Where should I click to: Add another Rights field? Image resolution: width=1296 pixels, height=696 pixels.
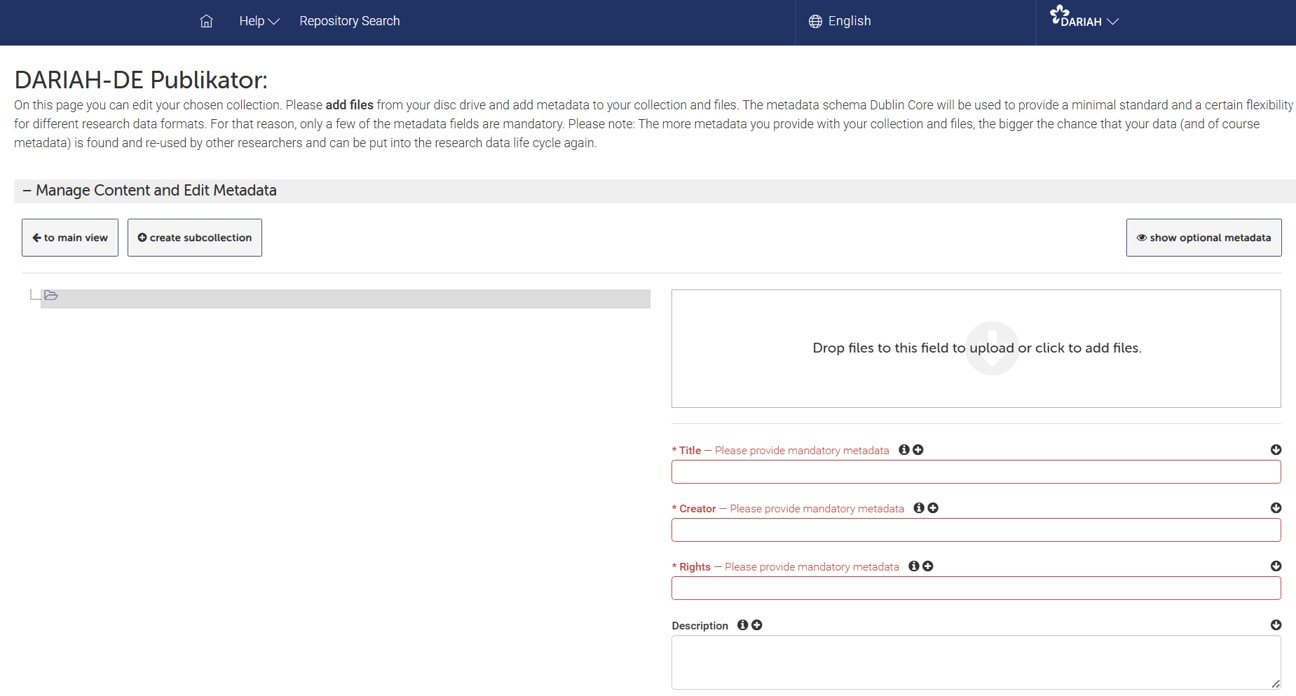pos(928,566)
